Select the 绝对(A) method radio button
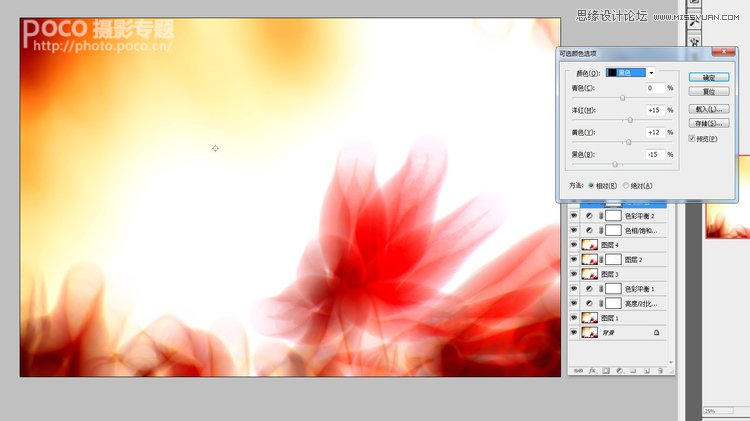Viewport: 750px width, 421px height. 626,185
